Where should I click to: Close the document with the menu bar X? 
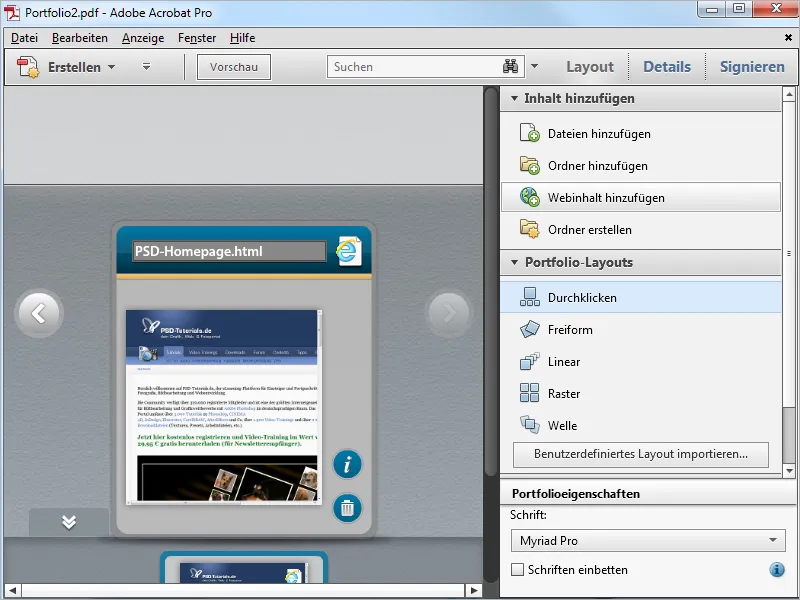point(788,38)
